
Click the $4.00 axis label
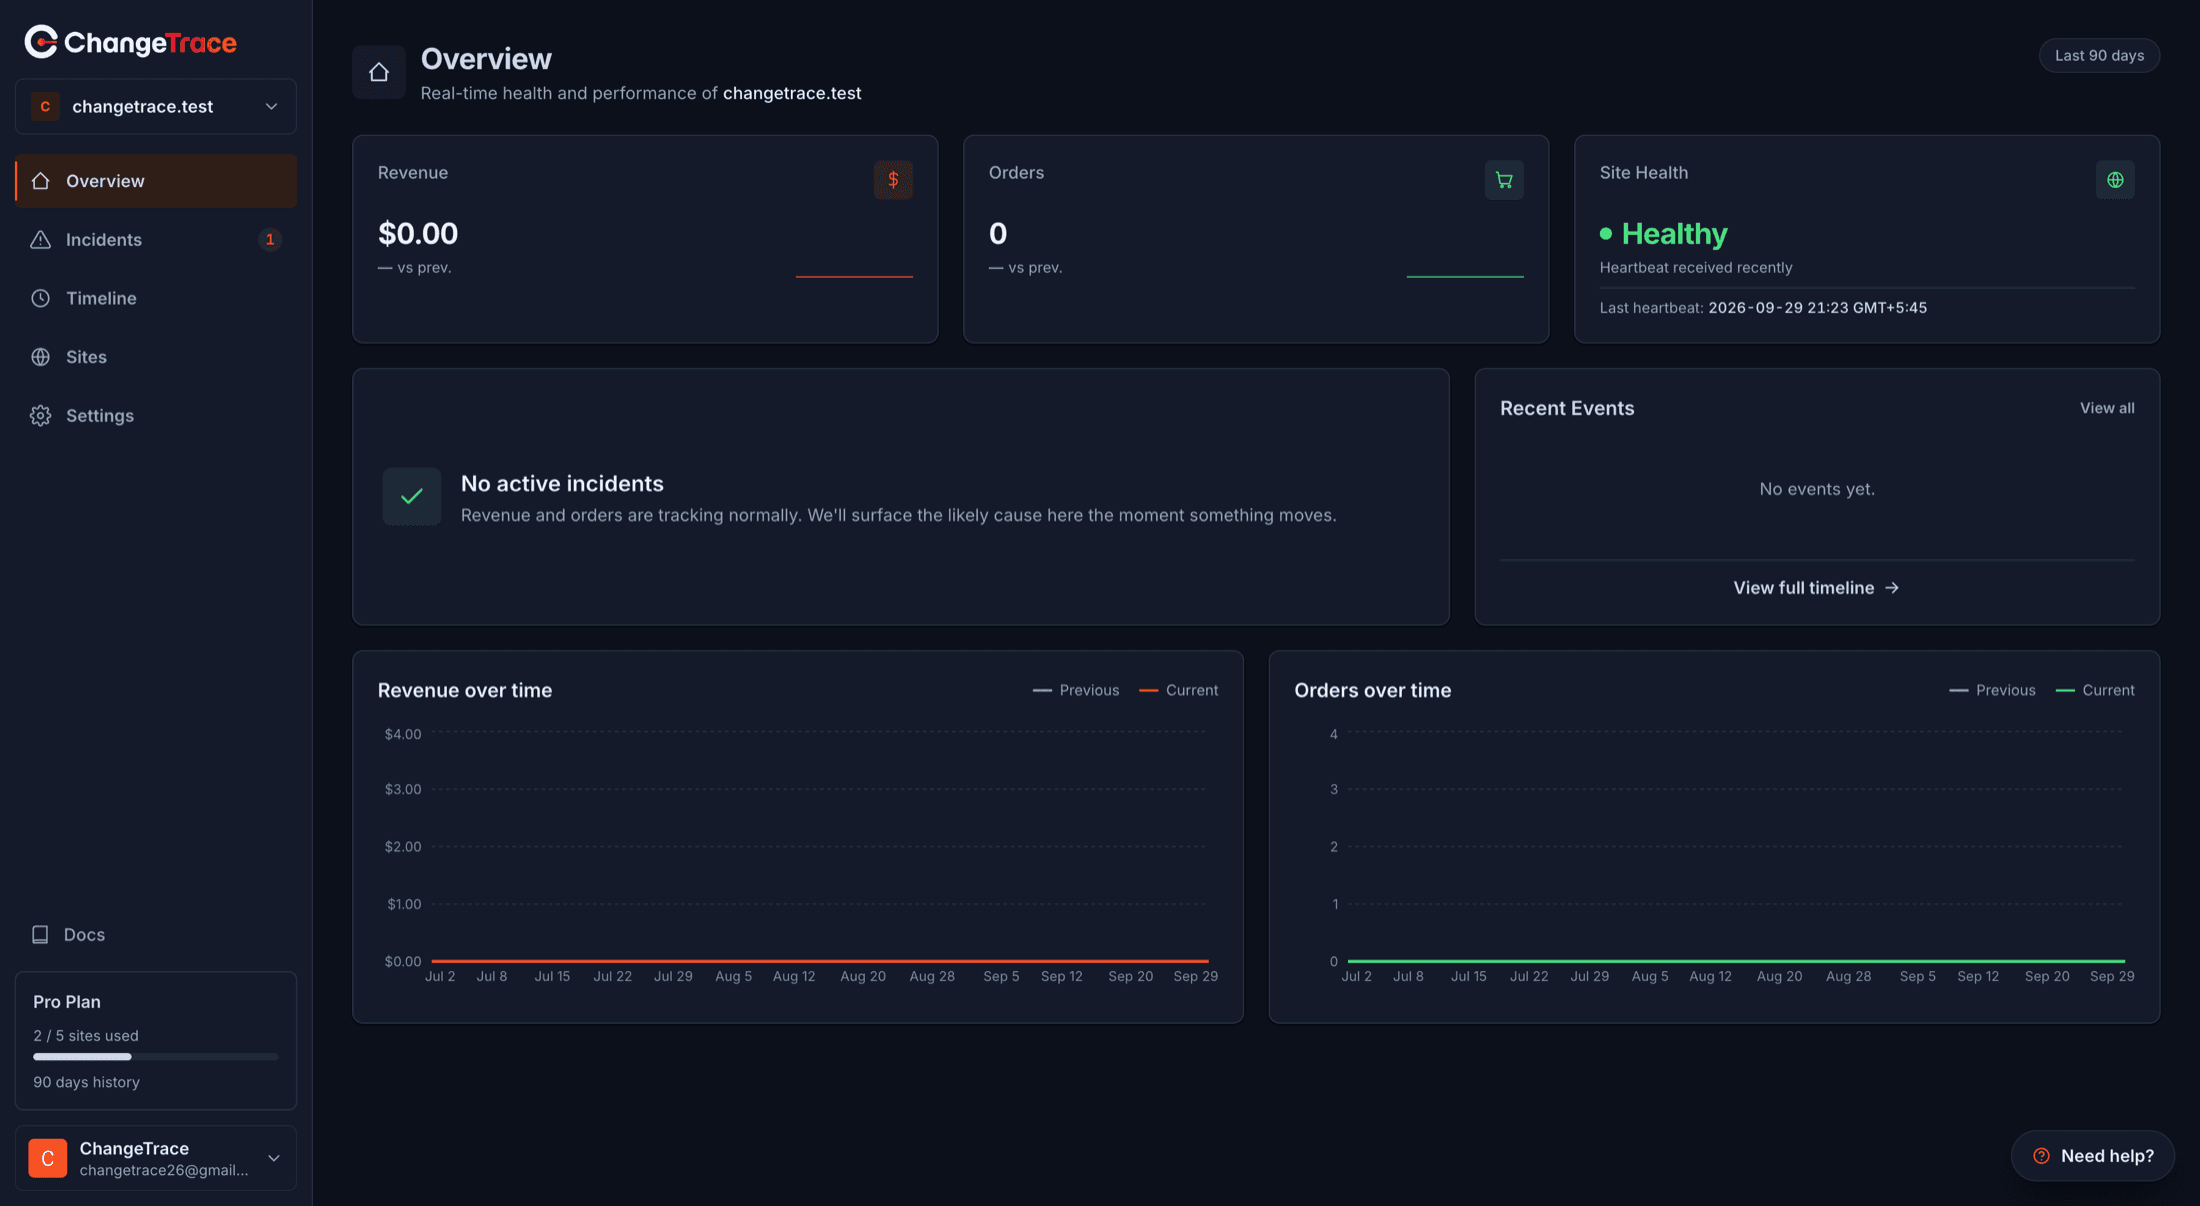403,735
